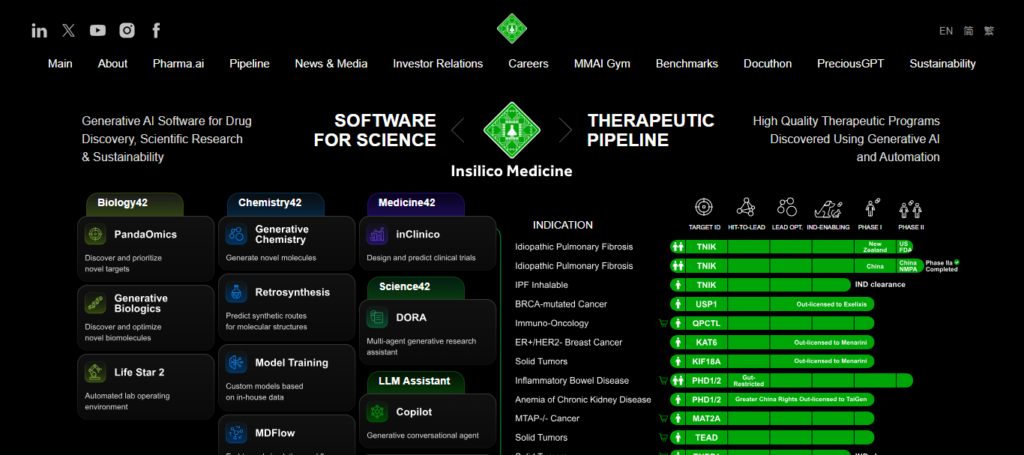Click the KIF18A pipeline bar
This screenshot has width=1024, height=455.
772,361
